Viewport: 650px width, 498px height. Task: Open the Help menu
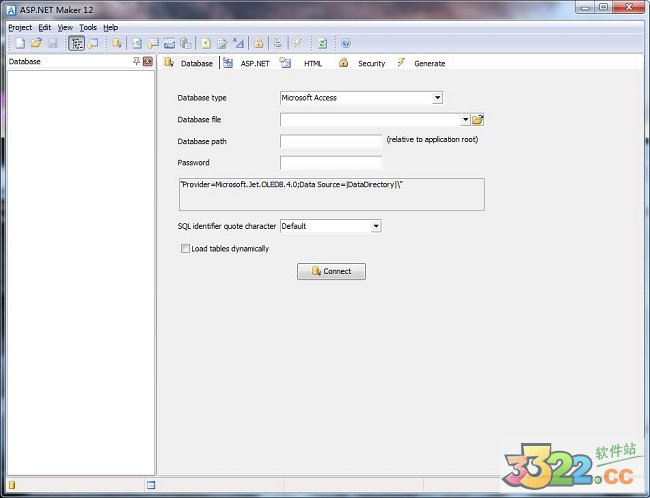click(x=111, y=27)
